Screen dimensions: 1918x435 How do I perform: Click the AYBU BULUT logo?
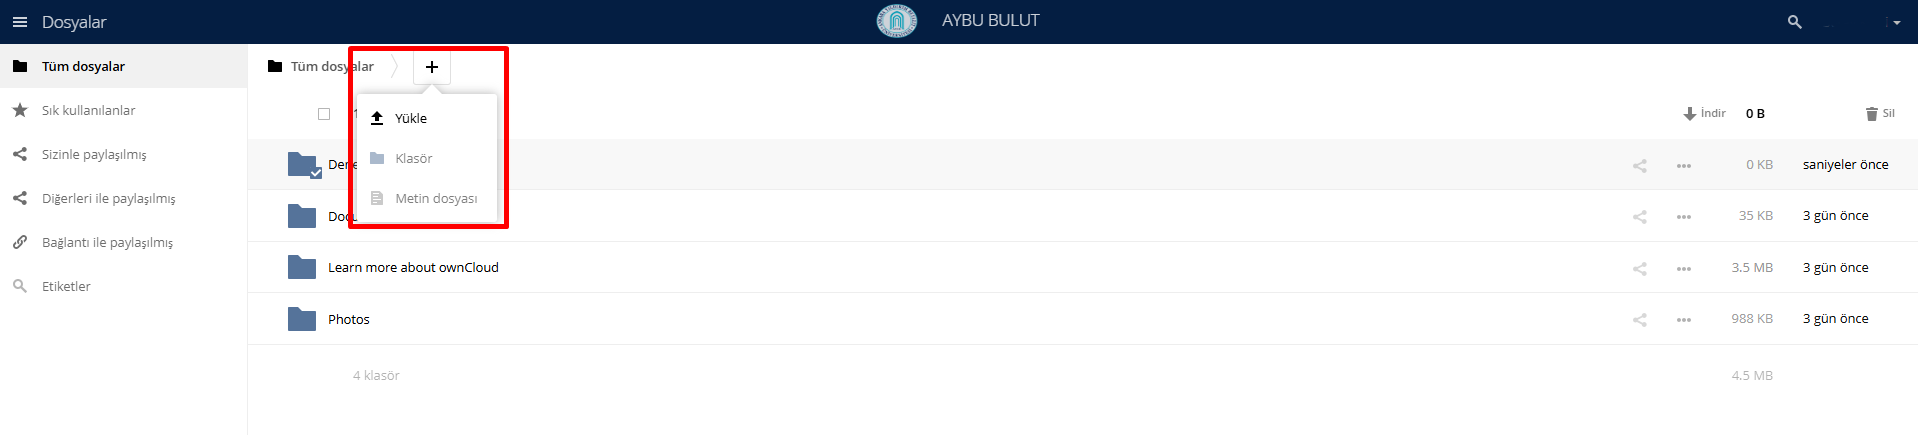pyautogui.click(x=896, y=21)
